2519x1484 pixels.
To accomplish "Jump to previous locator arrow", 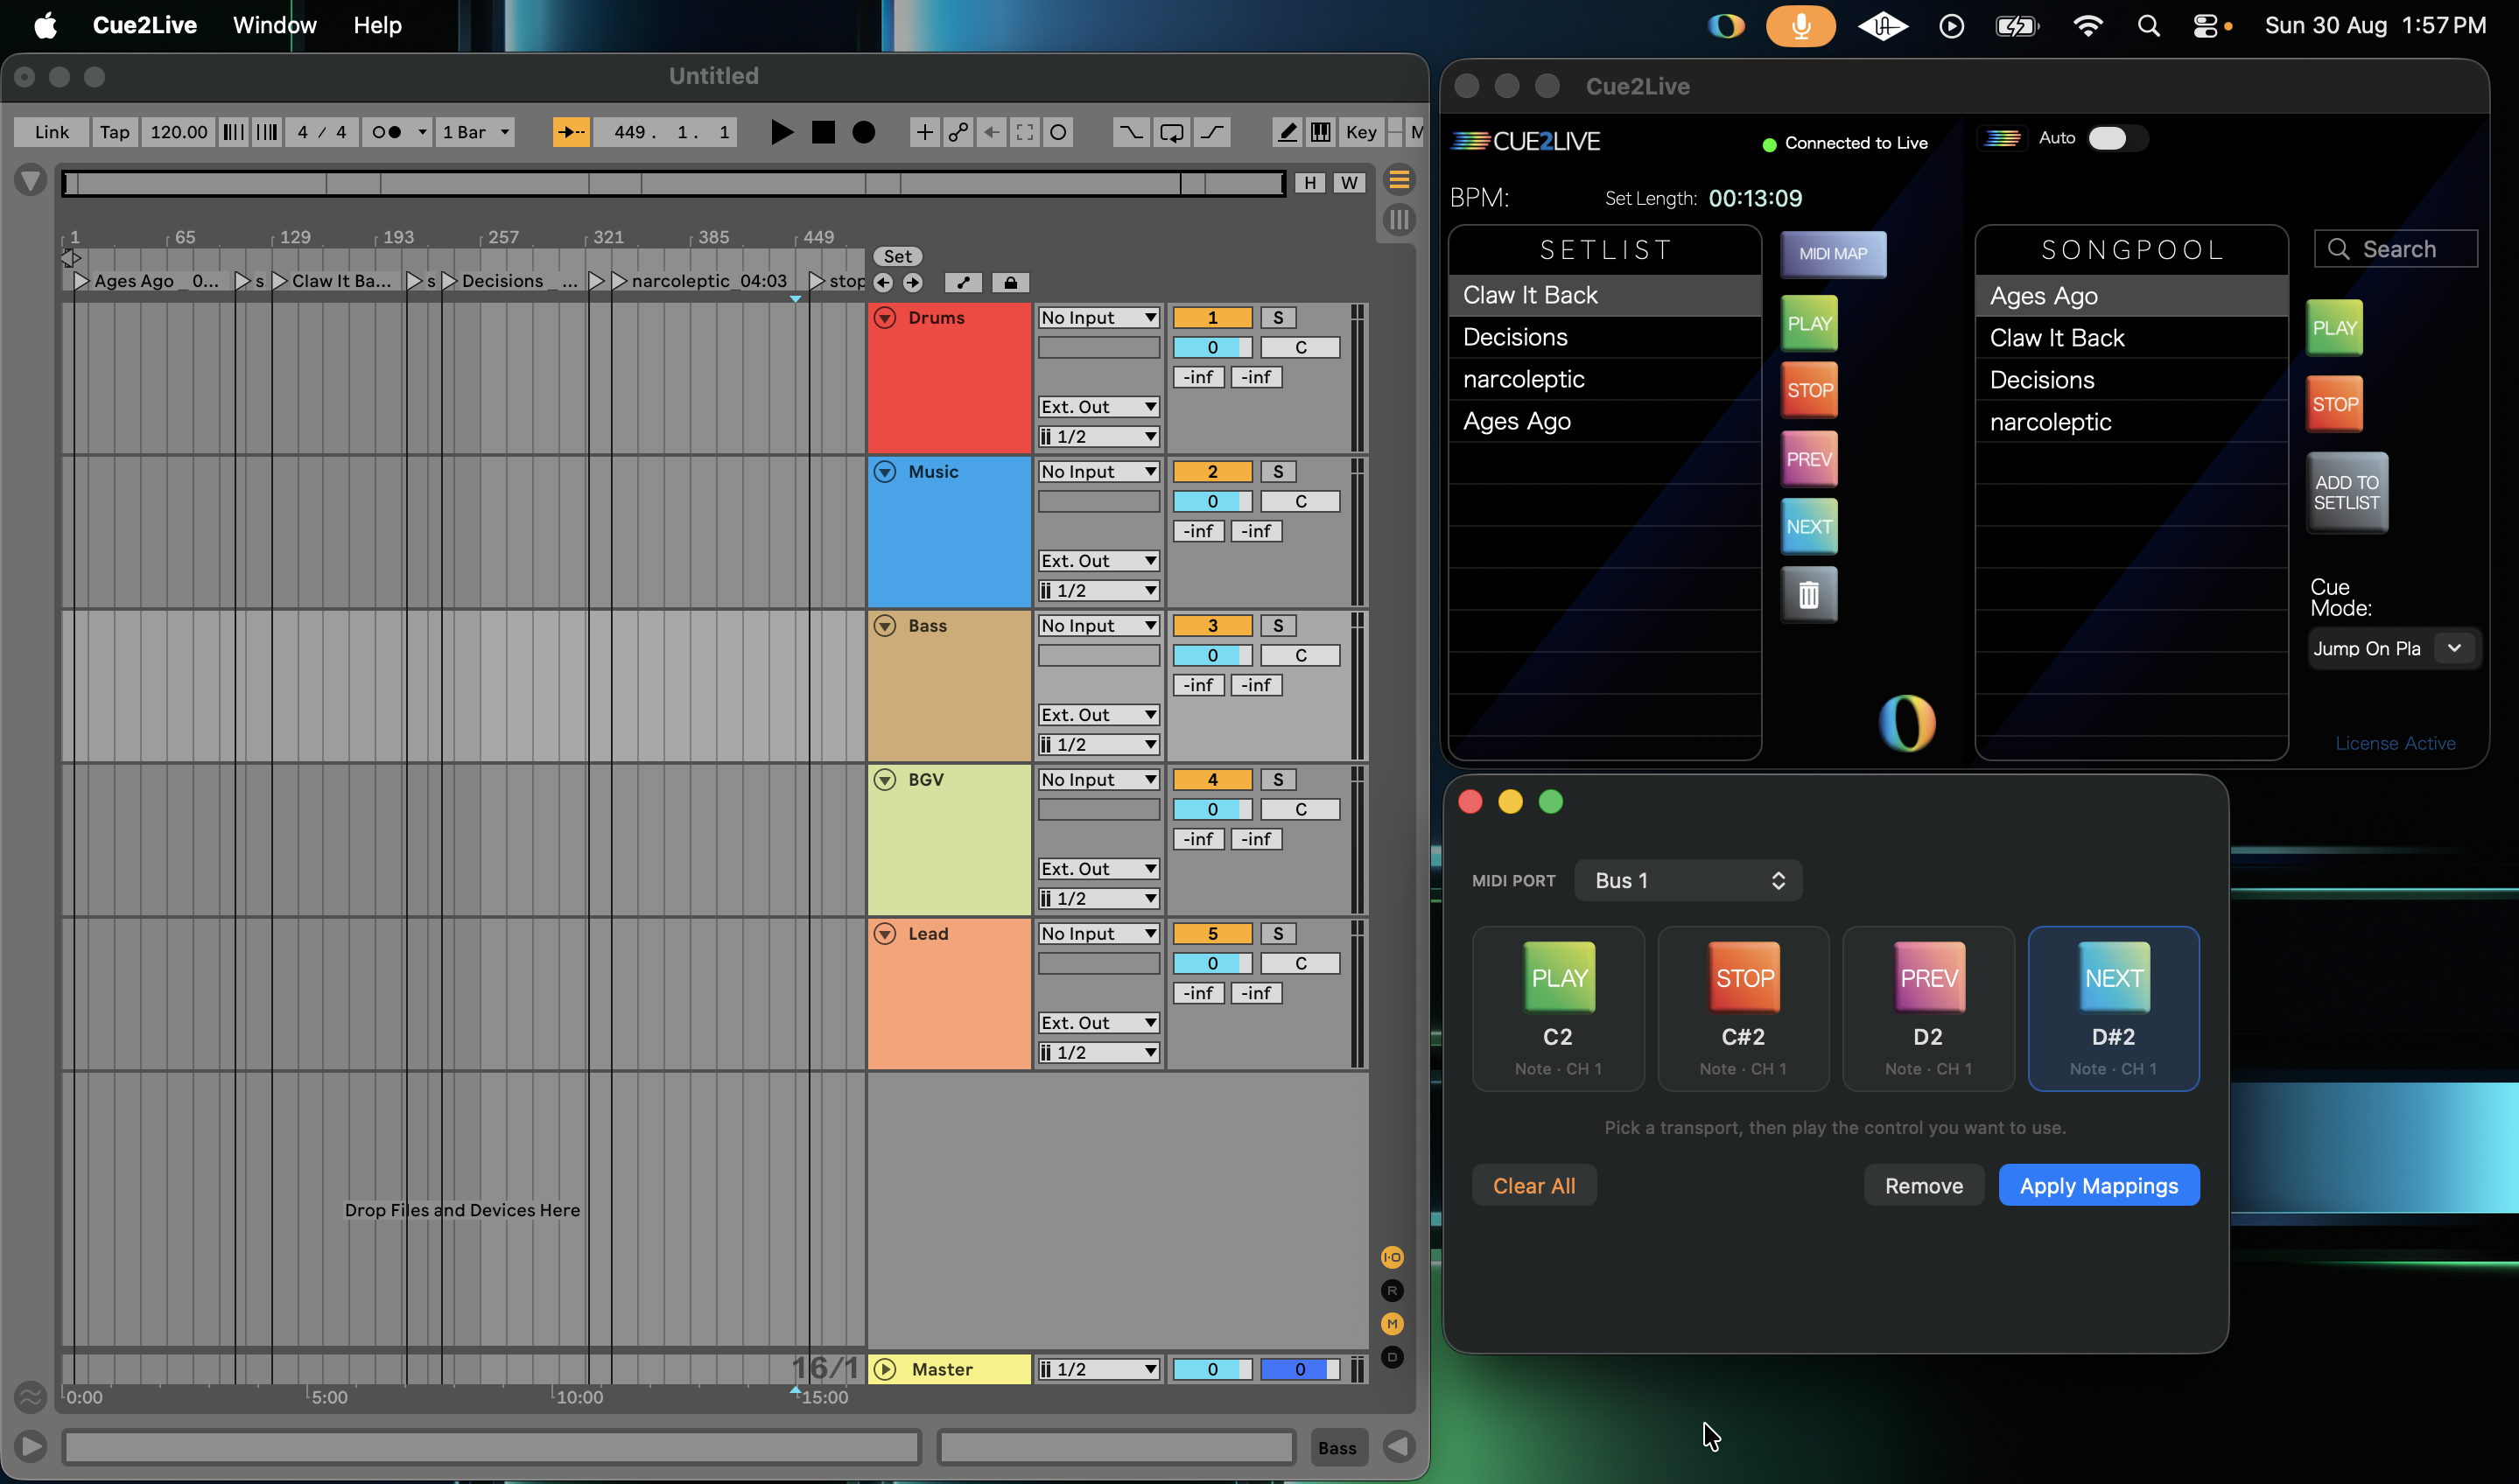I will [x=883, y=283].
